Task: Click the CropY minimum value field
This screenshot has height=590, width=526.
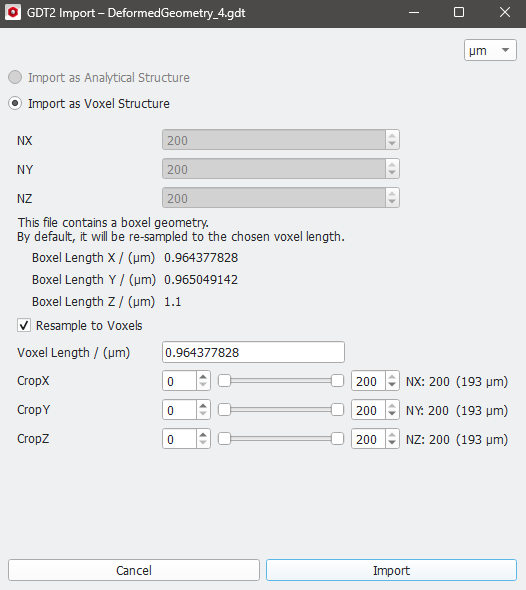Action: (179, 410)
